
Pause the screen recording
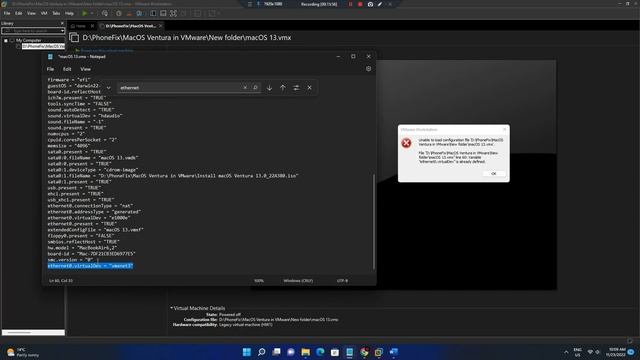[350, 4]
